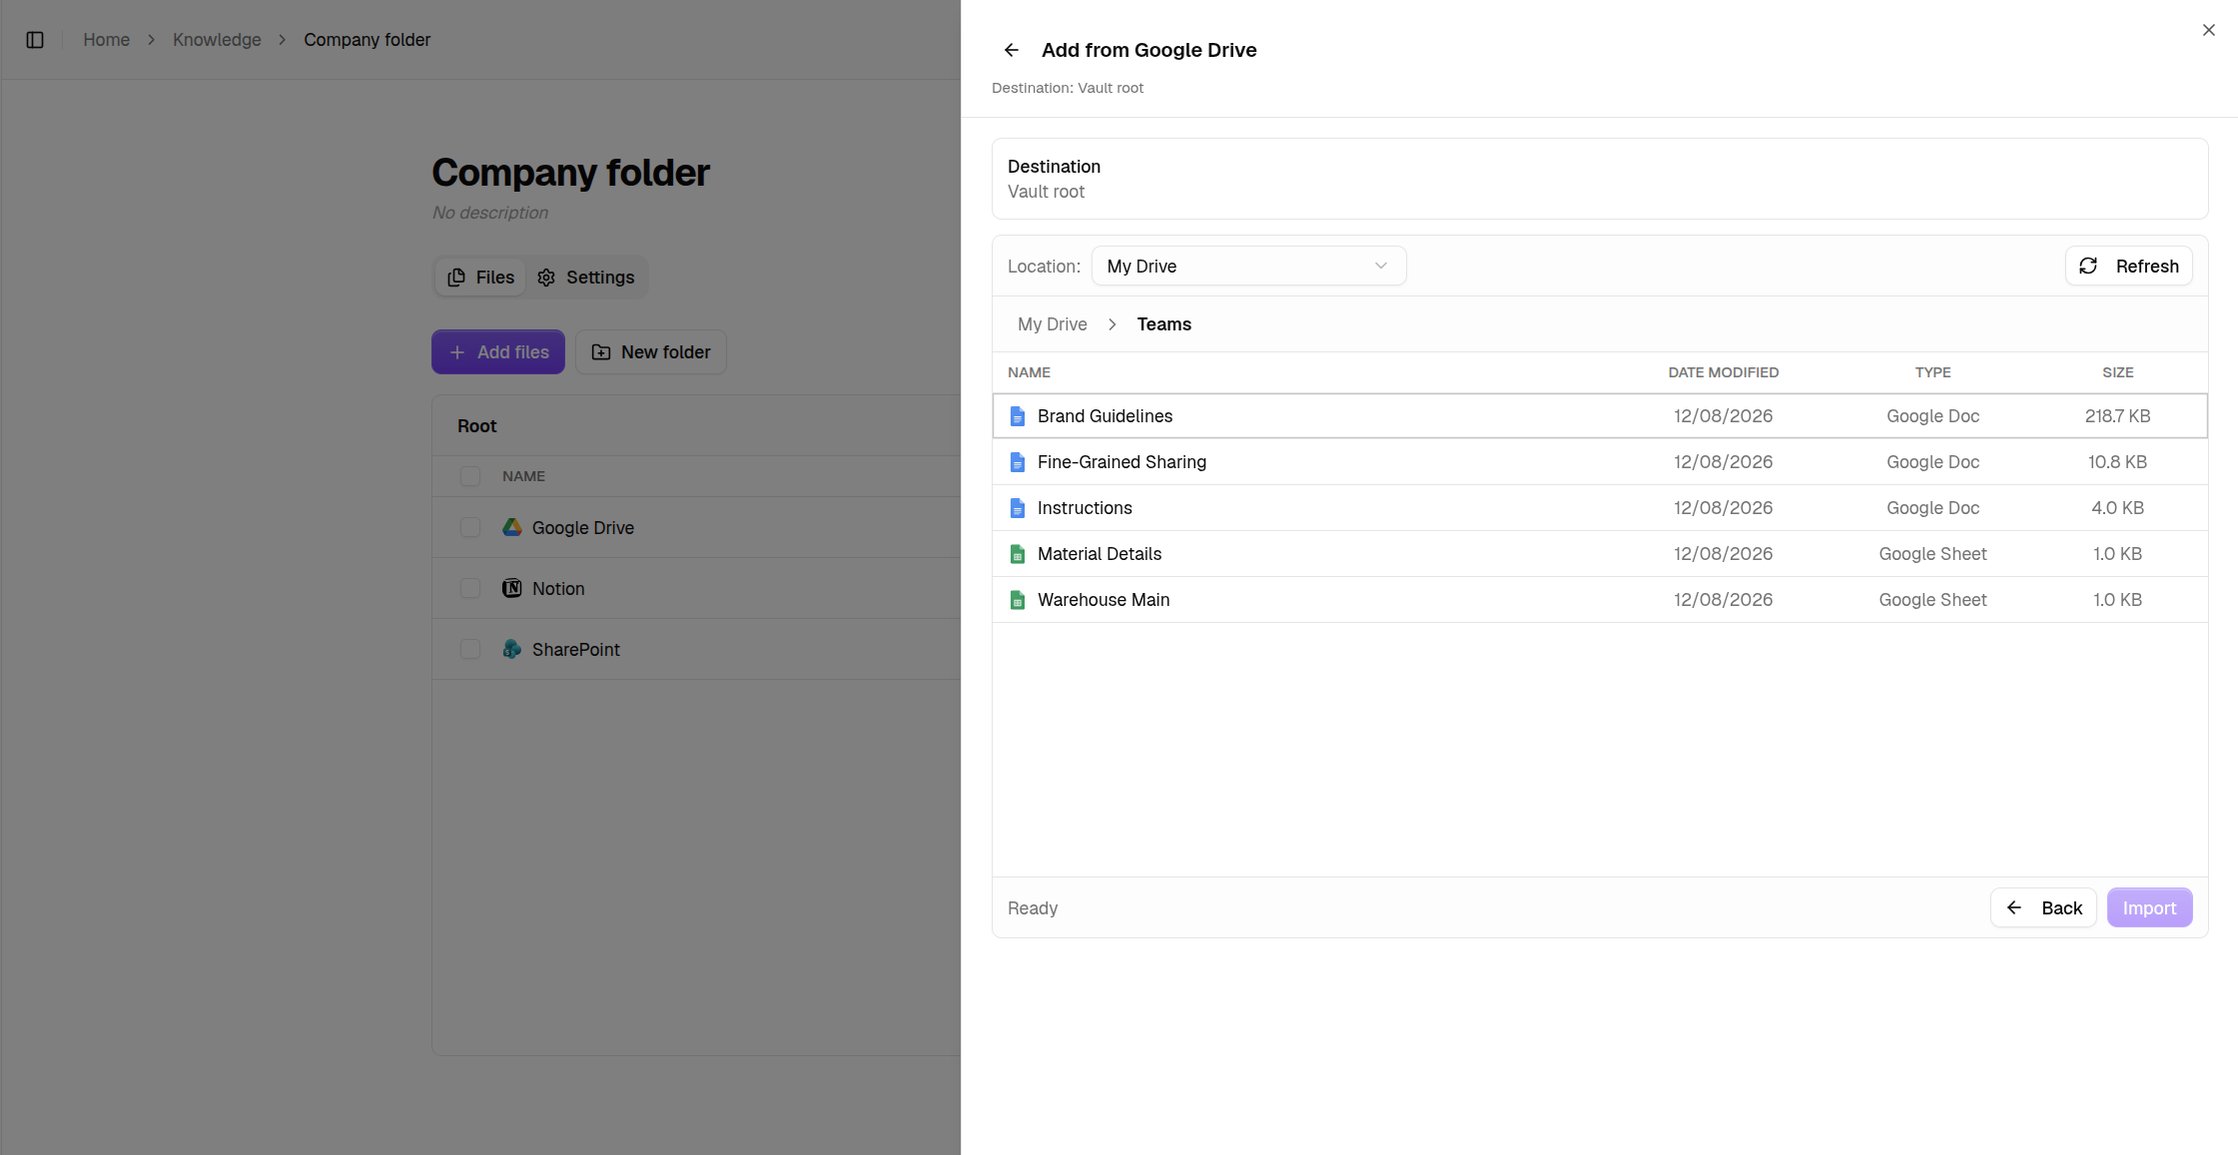Viewport: 2238px width, 1155px height.
Task: Click the Vault root destination value
Action: pos(1046,192)
